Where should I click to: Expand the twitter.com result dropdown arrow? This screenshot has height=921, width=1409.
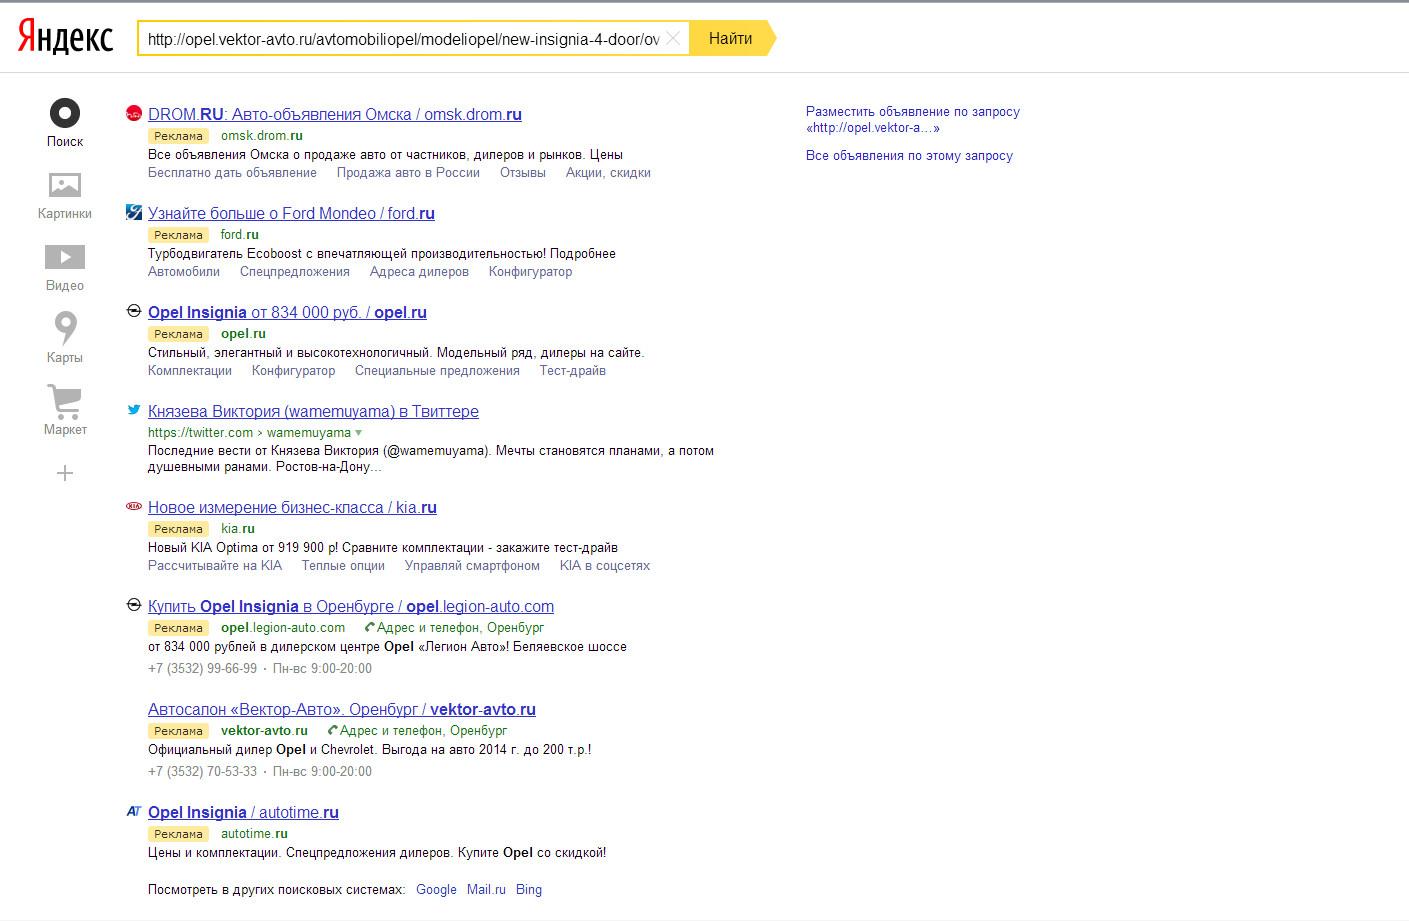(x=359, y=433)
